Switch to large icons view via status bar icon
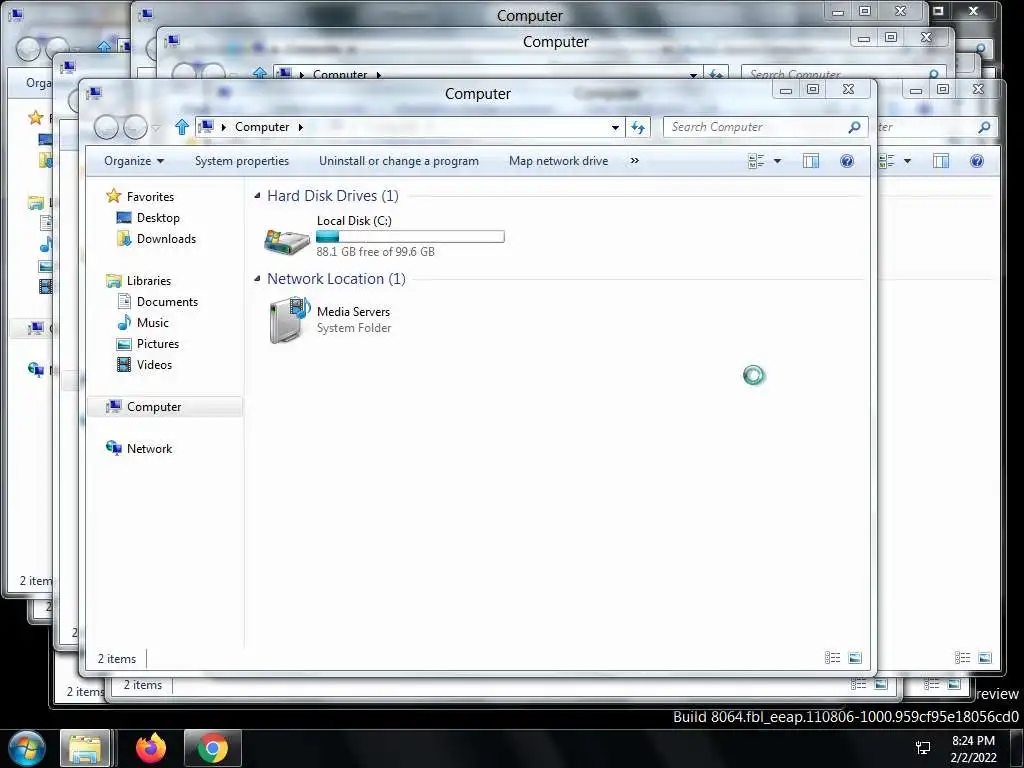Viewport: 1024px width, 768px height. tap(855, 658)
